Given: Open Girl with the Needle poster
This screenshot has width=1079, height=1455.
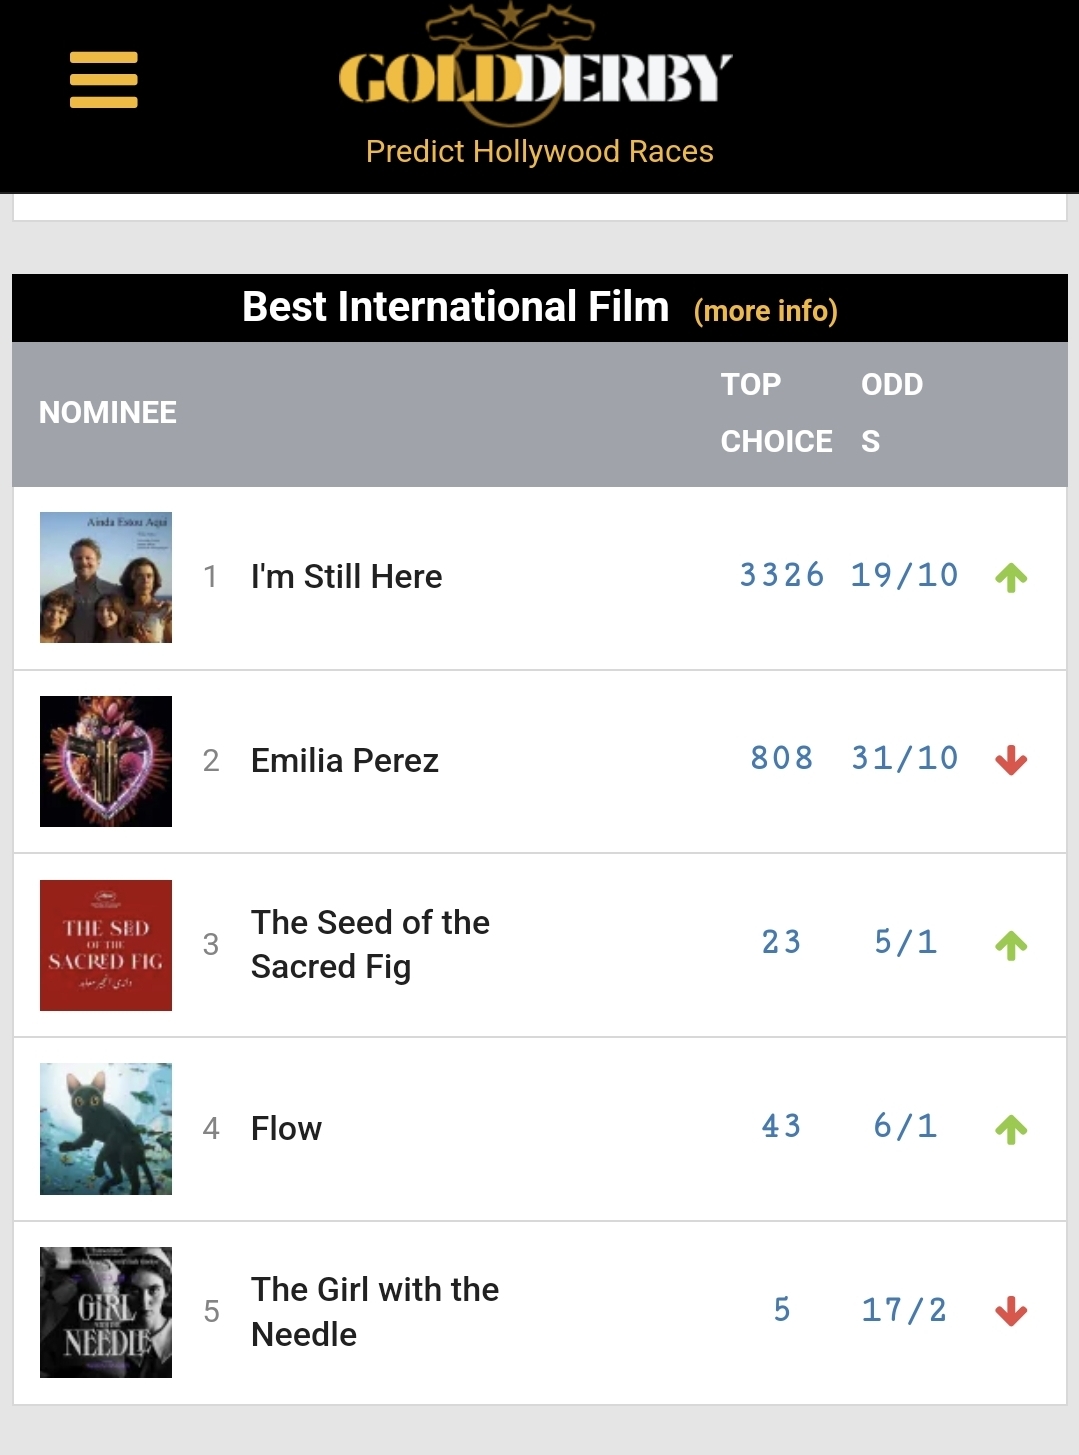Looking at the screenshot, I should click(x=106, y=1312).
